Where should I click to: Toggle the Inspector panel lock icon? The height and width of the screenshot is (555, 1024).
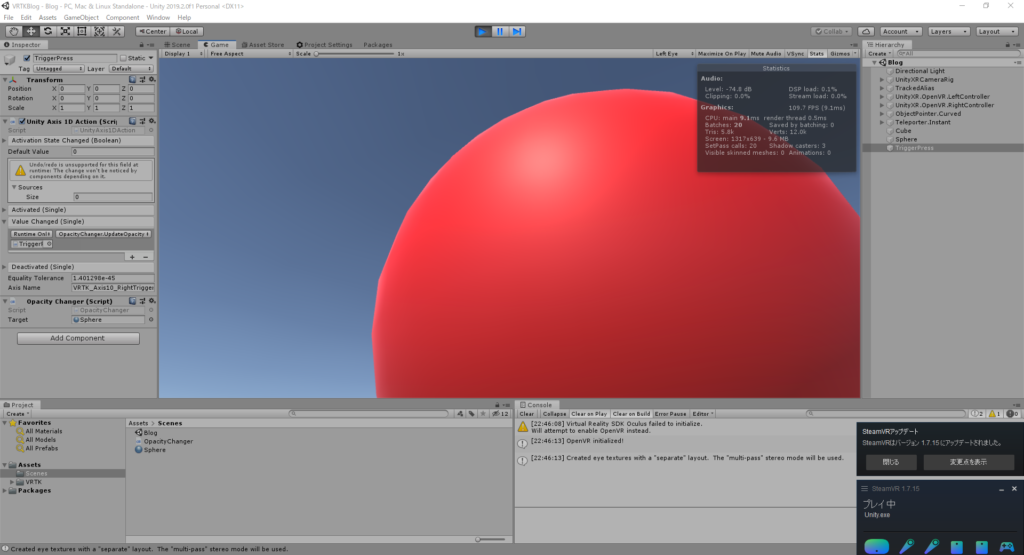pyautogui.click(x=141, y=45)
